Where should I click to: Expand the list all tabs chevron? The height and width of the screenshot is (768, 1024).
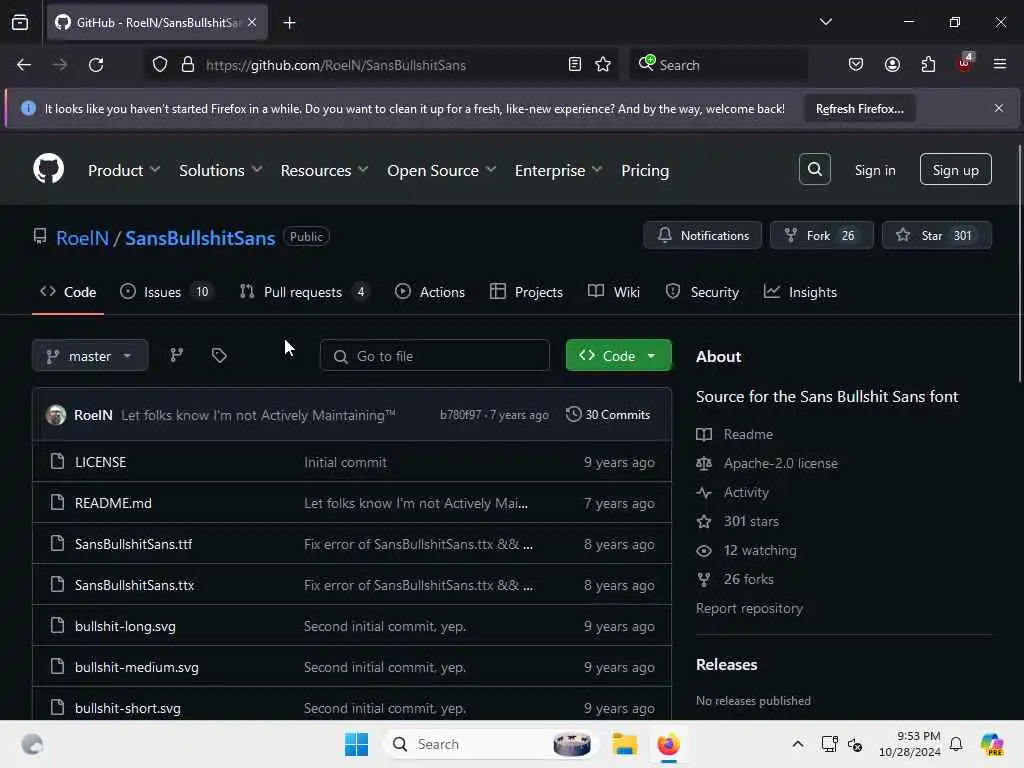click(x=825, y=22)
